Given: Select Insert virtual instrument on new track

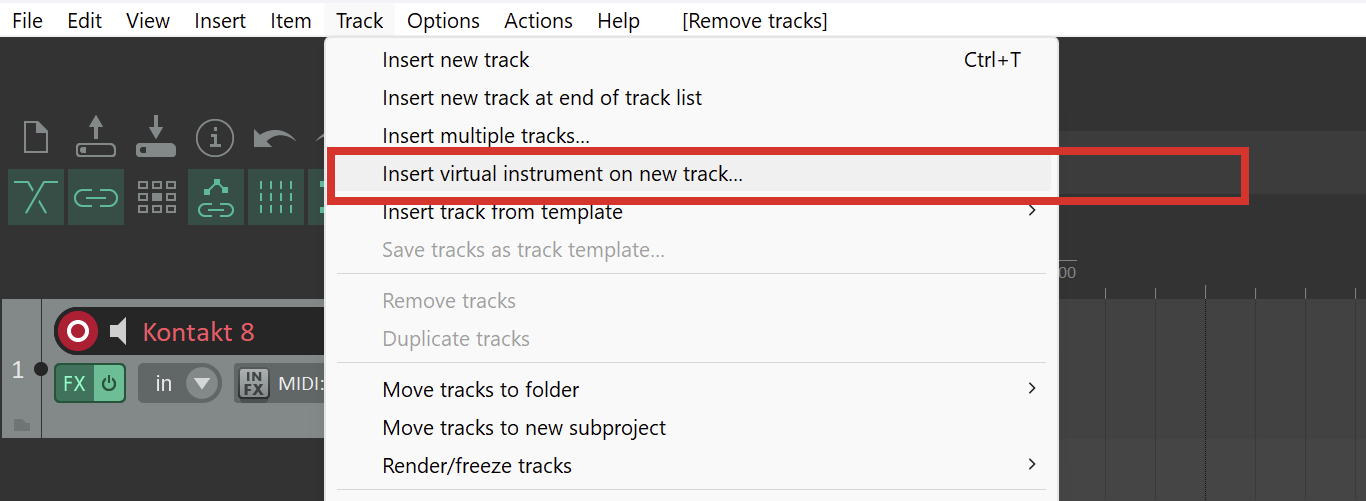Looking at the screenshot, I should [x=562, y=174].
